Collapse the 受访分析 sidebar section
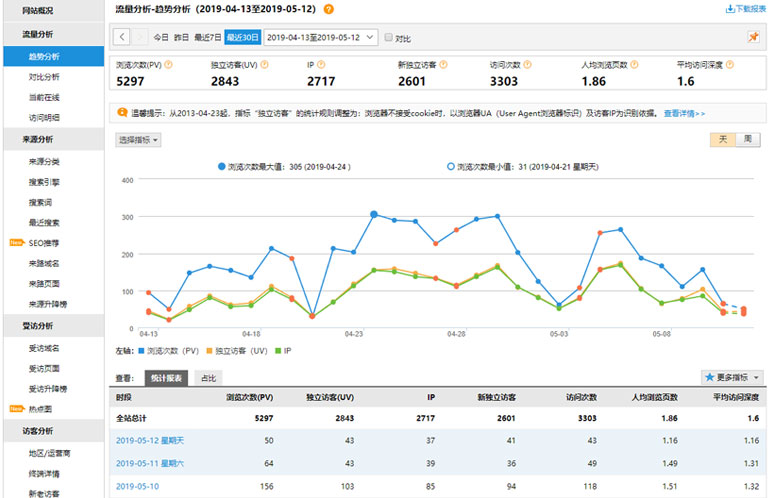This screenshot has height=498, width=772. point(54,326)
